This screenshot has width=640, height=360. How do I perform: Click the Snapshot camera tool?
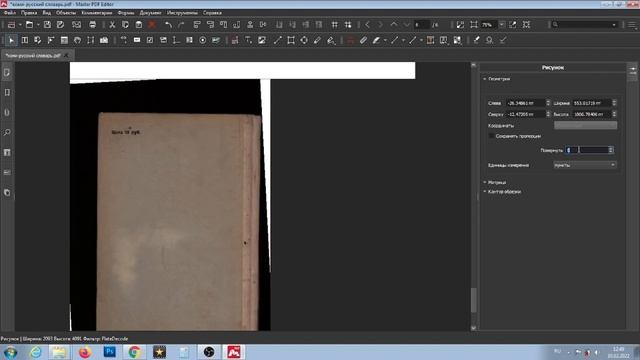[x=104, y=40]
